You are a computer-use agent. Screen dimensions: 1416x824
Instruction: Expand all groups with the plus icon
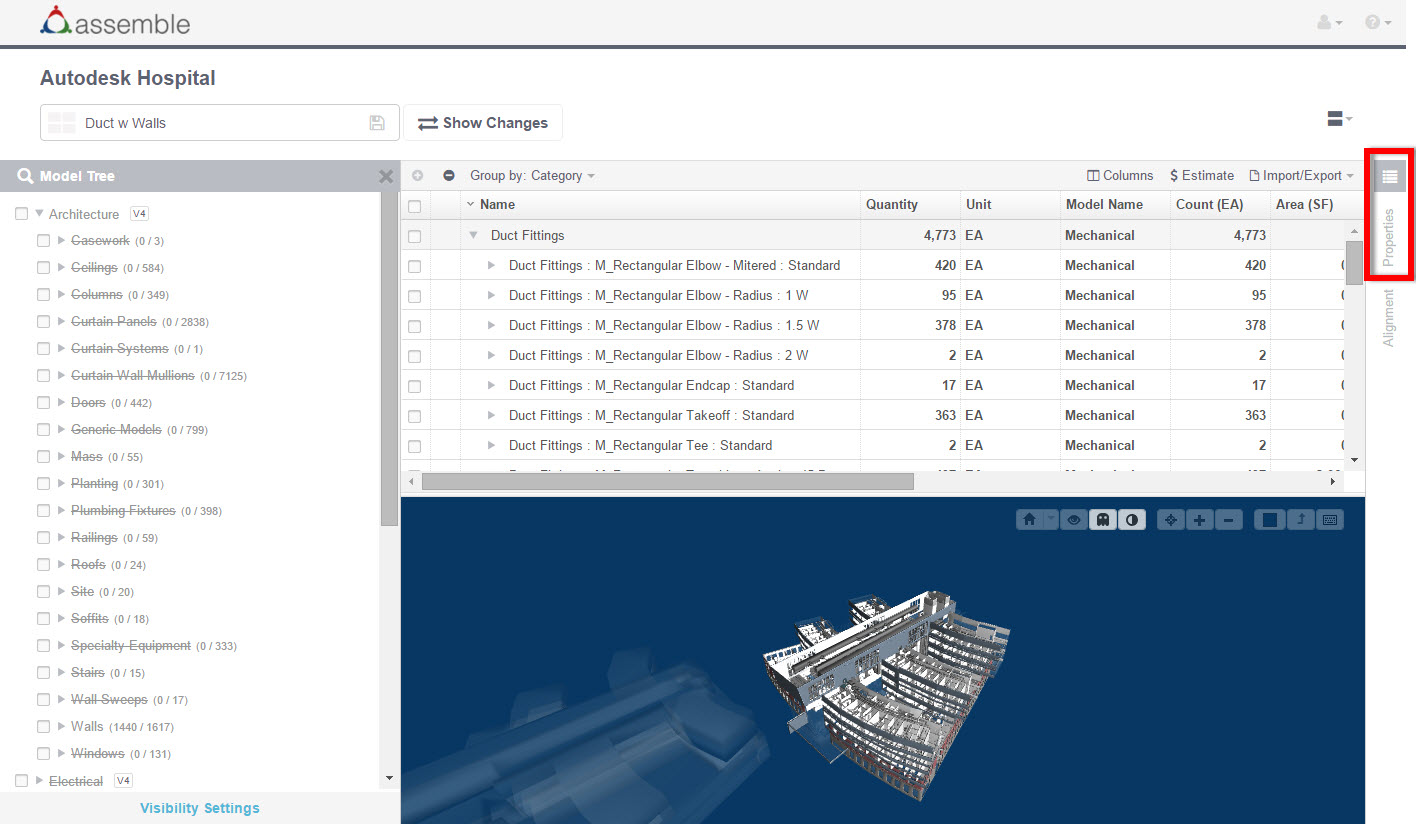click(x=417, y=175)
